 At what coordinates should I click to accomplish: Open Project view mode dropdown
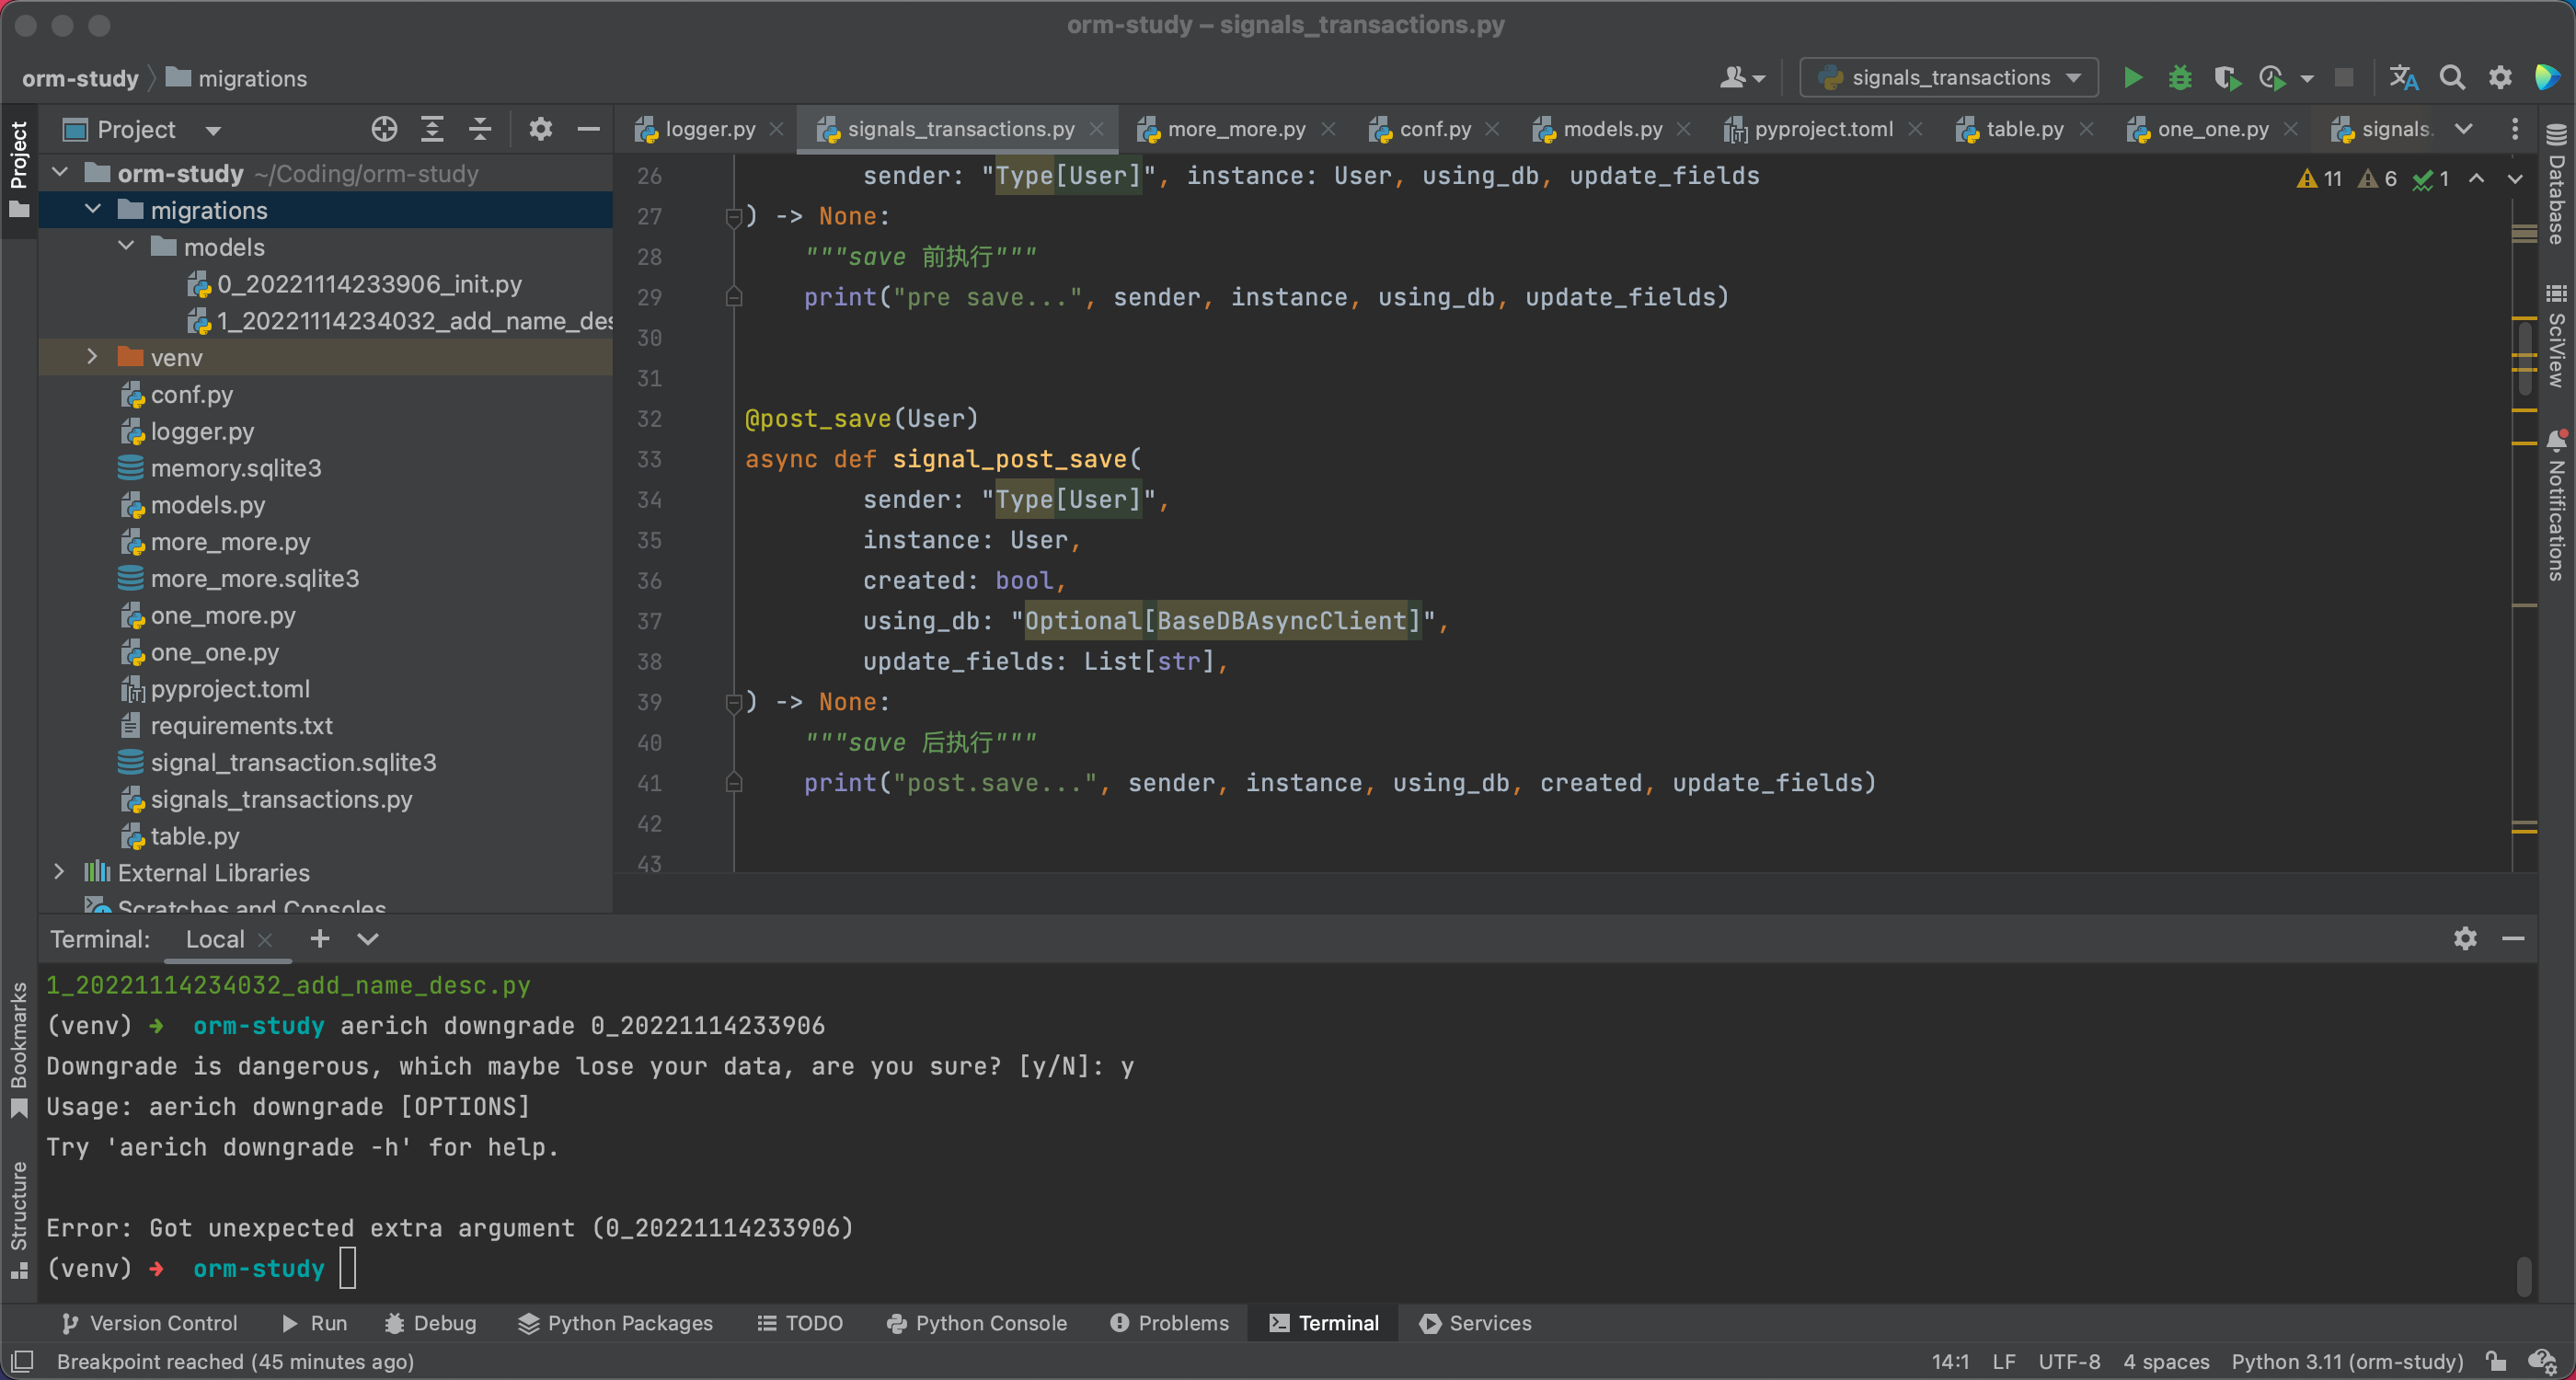click(213, 130)
